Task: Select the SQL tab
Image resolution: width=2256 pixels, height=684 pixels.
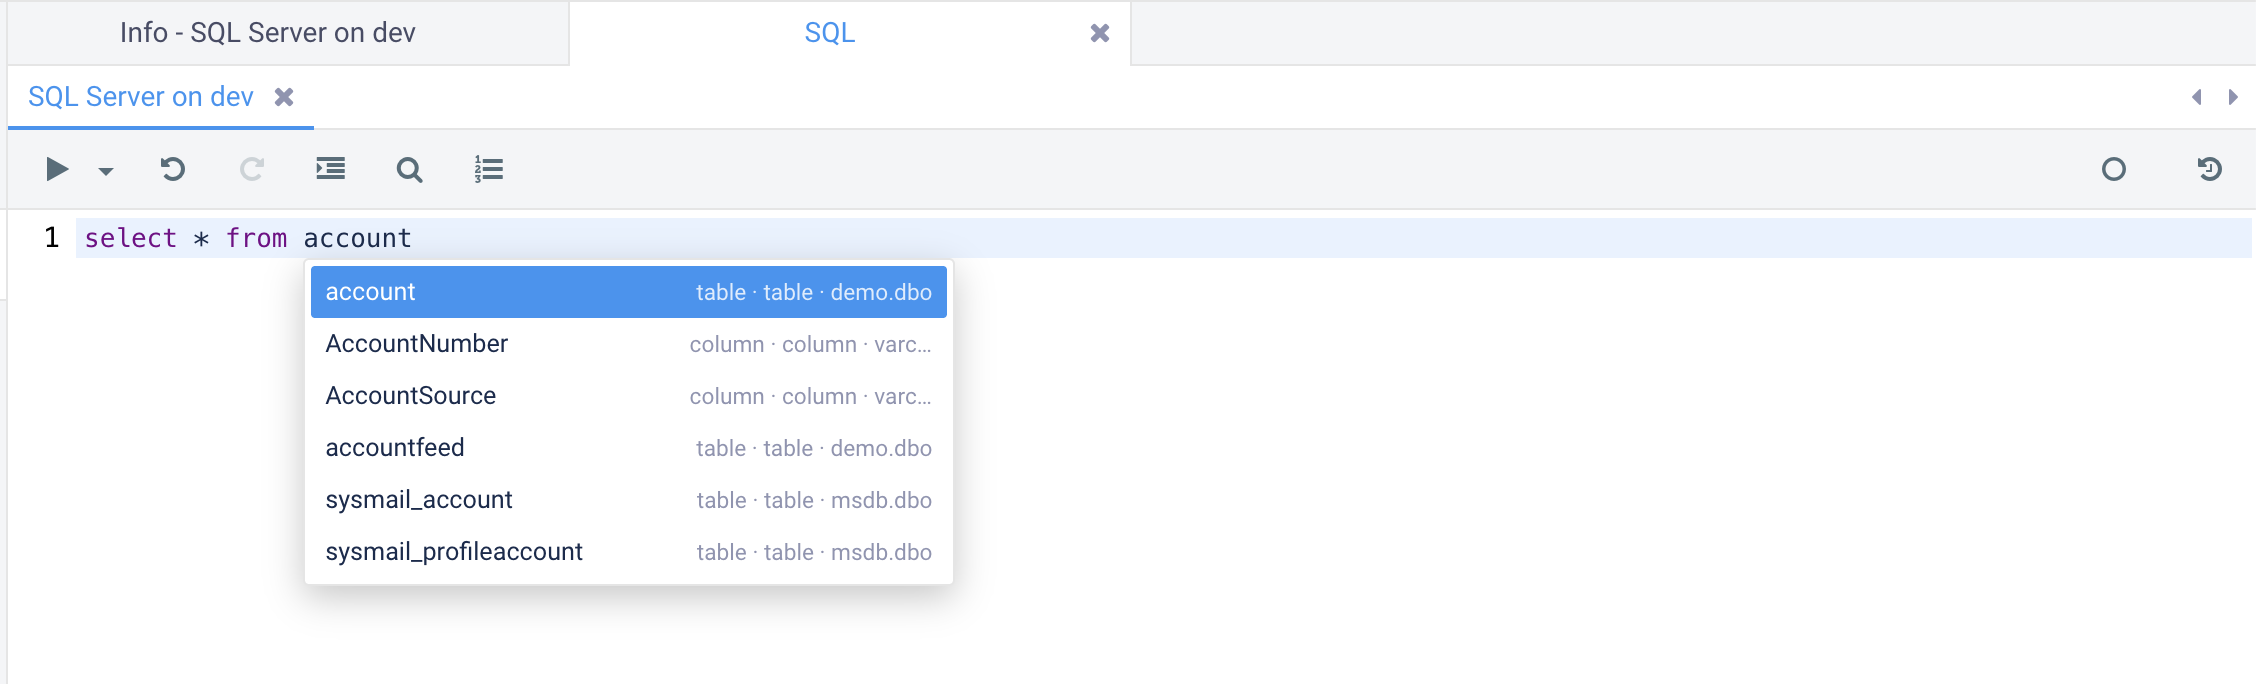Action: [829, 33]
